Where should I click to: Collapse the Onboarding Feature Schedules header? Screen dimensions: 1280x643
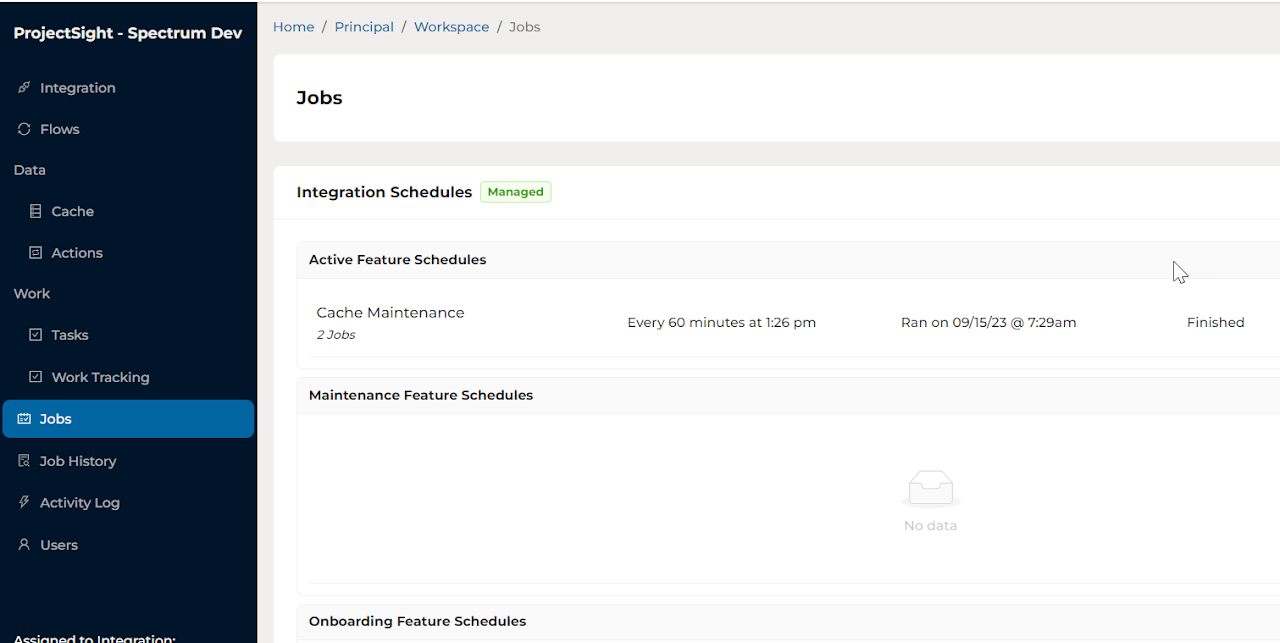click(x=788, y=621)
